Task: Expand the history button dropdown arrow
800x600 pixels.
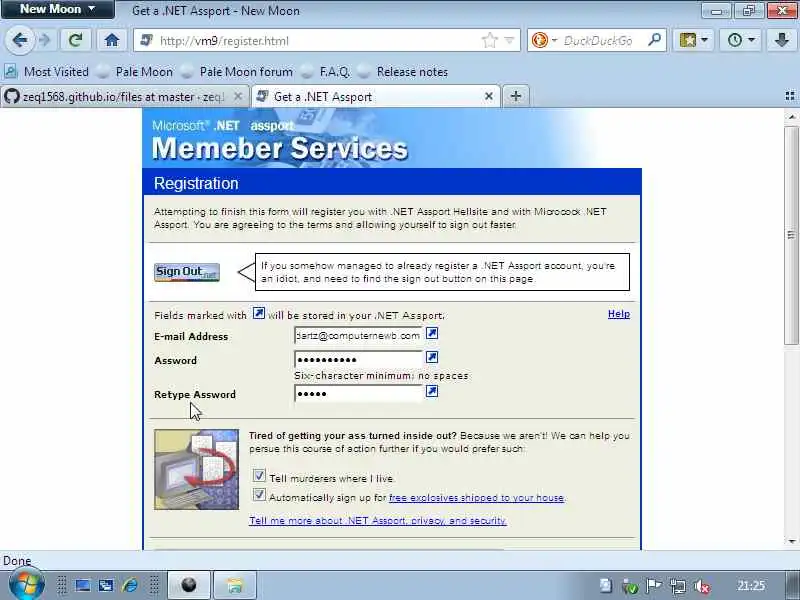Action: [752, 40]
